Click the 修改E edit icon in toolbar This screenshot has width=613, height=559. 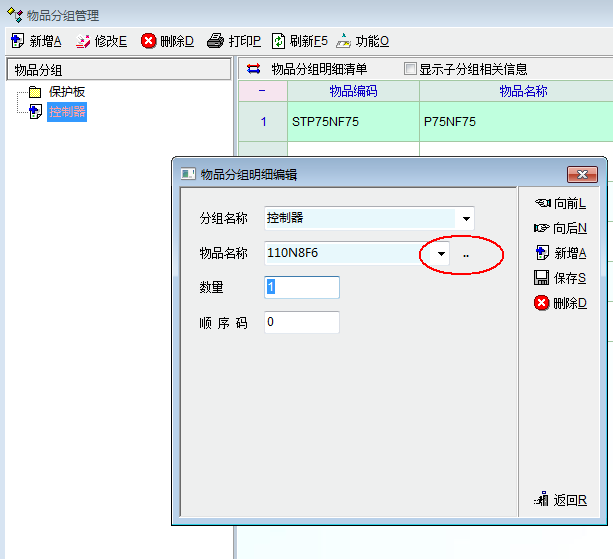point(82,41)
